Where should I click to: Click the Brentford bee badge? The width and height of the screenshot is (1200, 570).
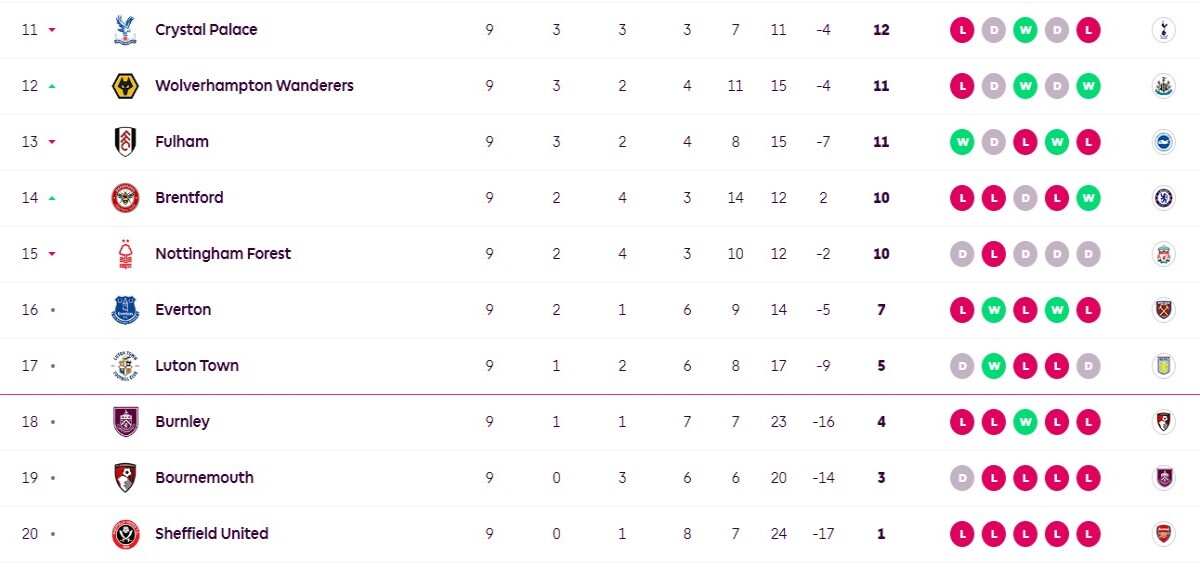tap(125, 198)
